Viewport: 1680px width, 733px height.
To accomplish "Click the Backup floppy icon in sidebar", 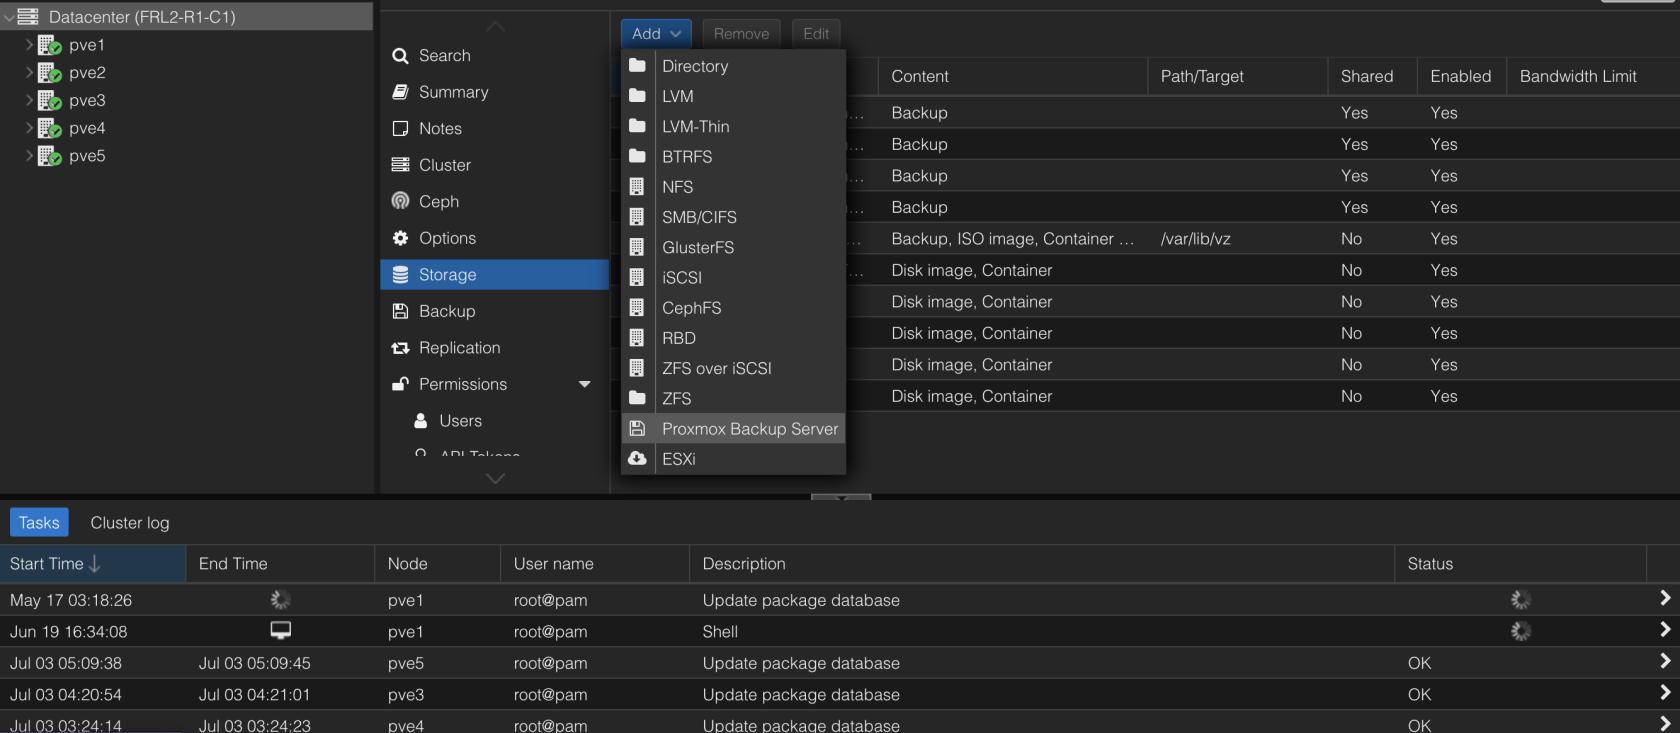I will (x=400, y=311).
